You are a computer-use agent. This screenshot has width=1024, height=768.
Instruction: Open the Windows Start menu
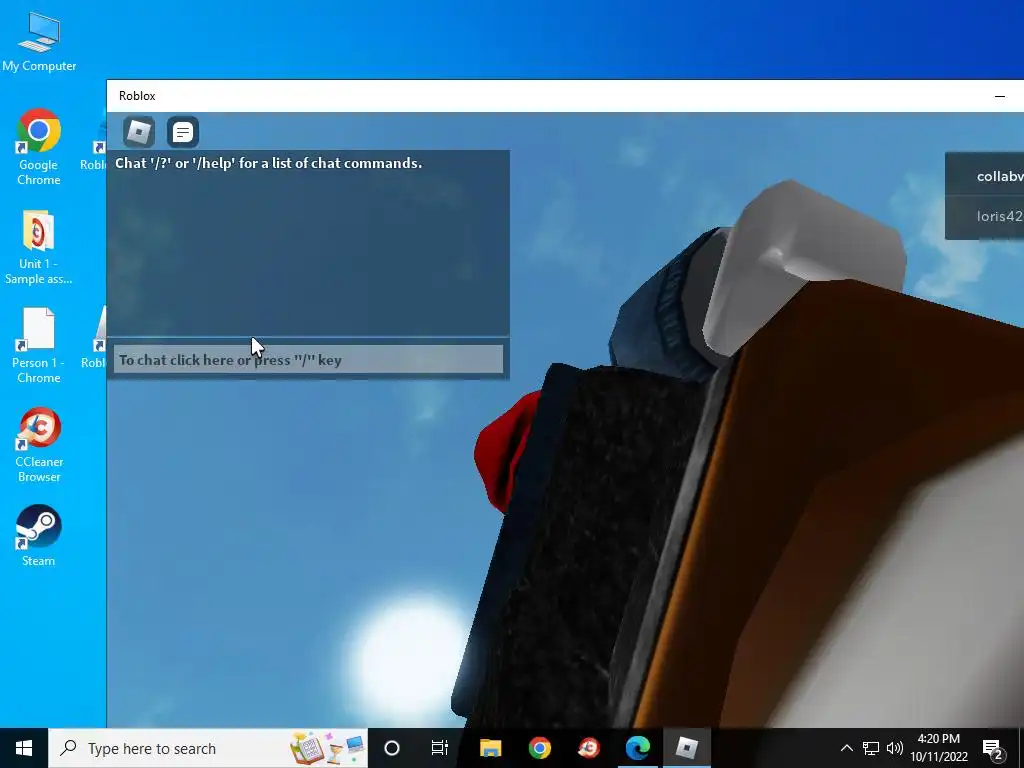tap(24, 748)
